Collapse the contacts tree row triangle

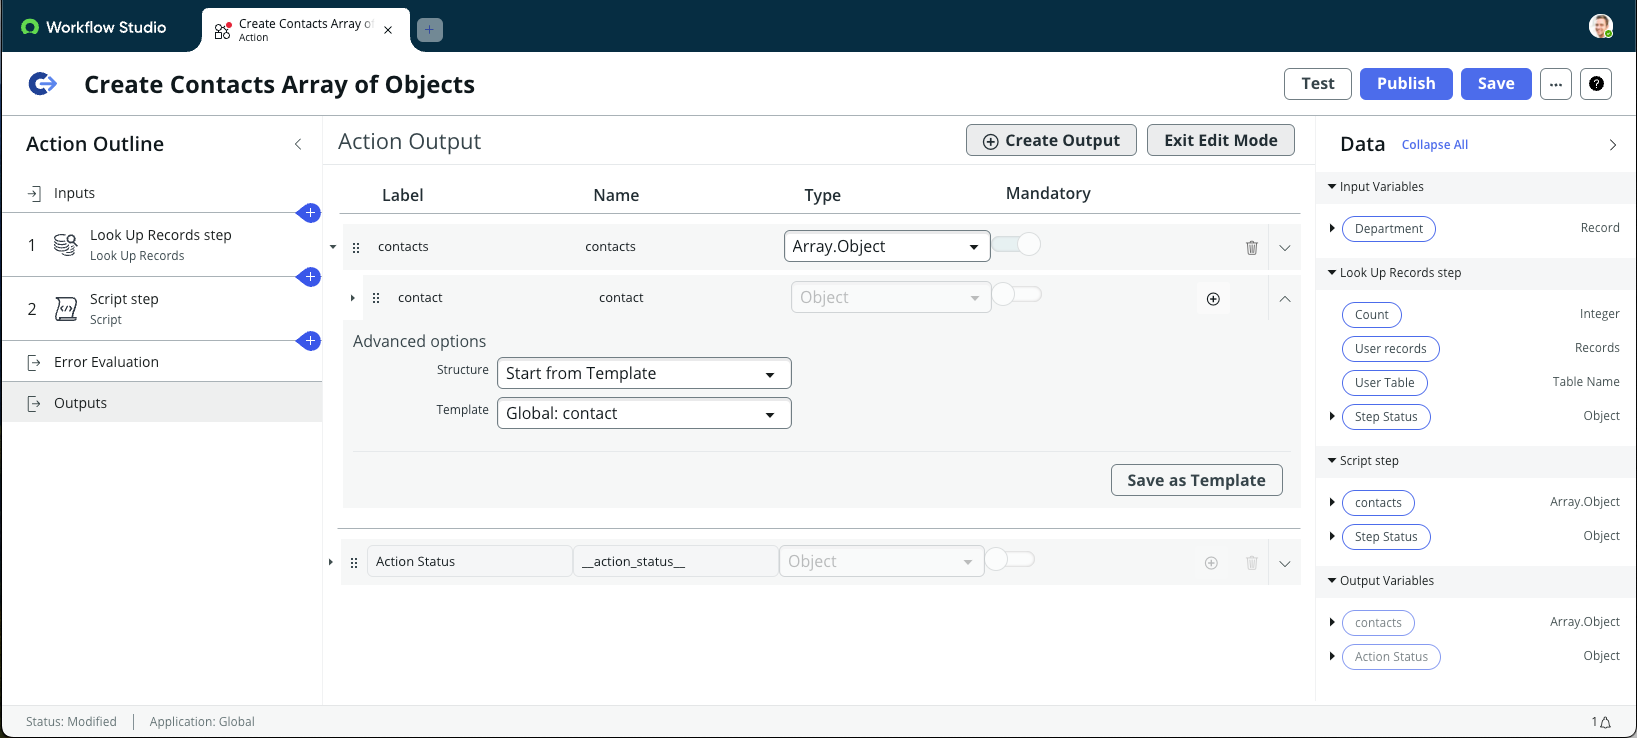[333, 247]
